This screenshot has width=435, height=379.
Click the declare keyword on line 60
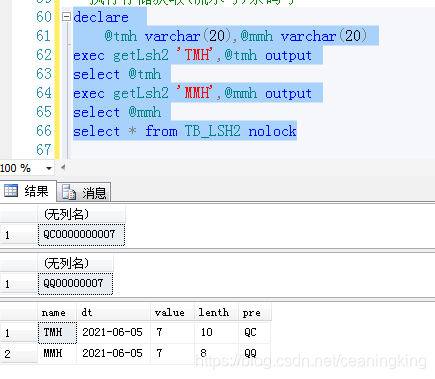pos(101,17)
